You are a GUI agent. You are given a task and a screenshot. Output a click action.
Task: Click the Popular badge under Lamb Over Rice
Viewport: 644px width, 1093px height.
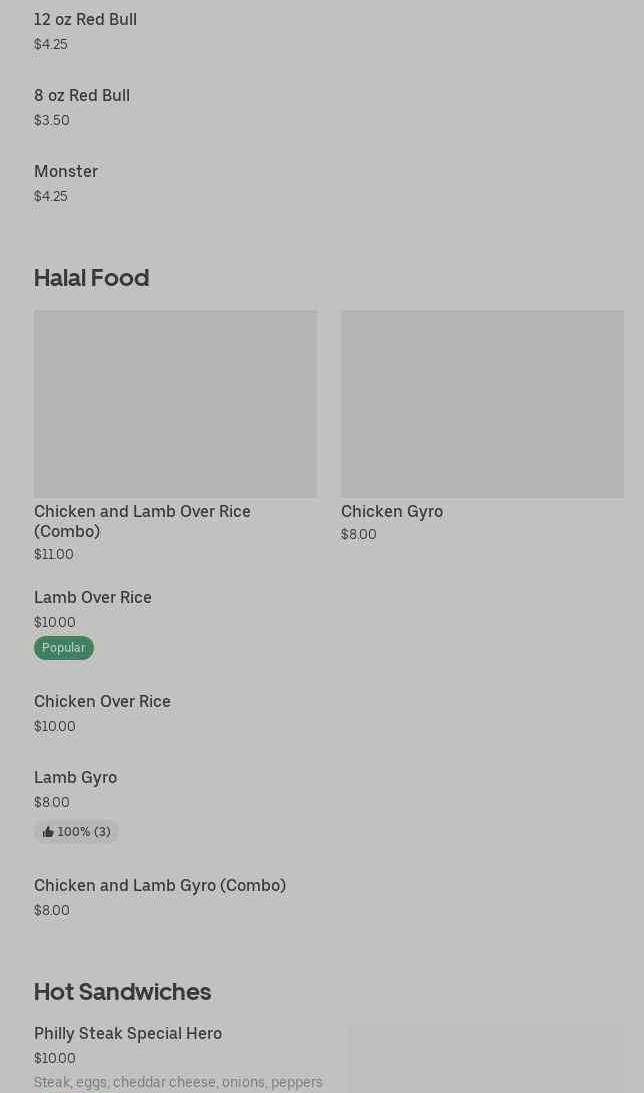click(64, 648)
